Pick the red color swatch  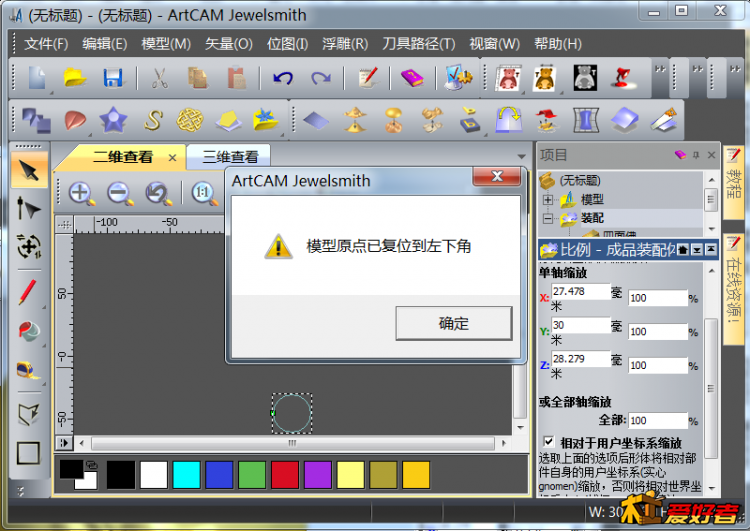coord(285,475)
